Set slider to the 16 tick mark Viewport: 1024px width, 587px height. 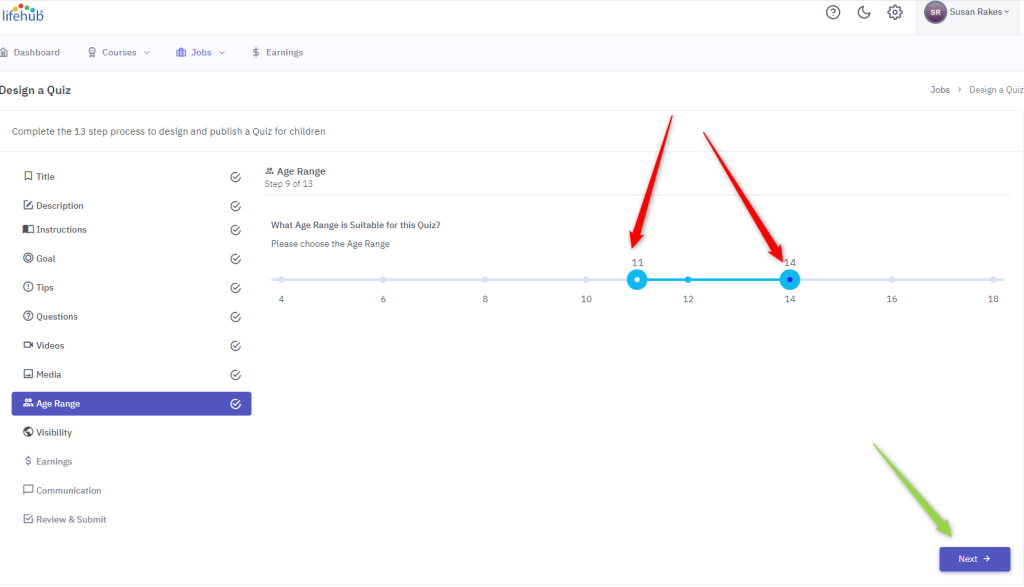(891, 279)
